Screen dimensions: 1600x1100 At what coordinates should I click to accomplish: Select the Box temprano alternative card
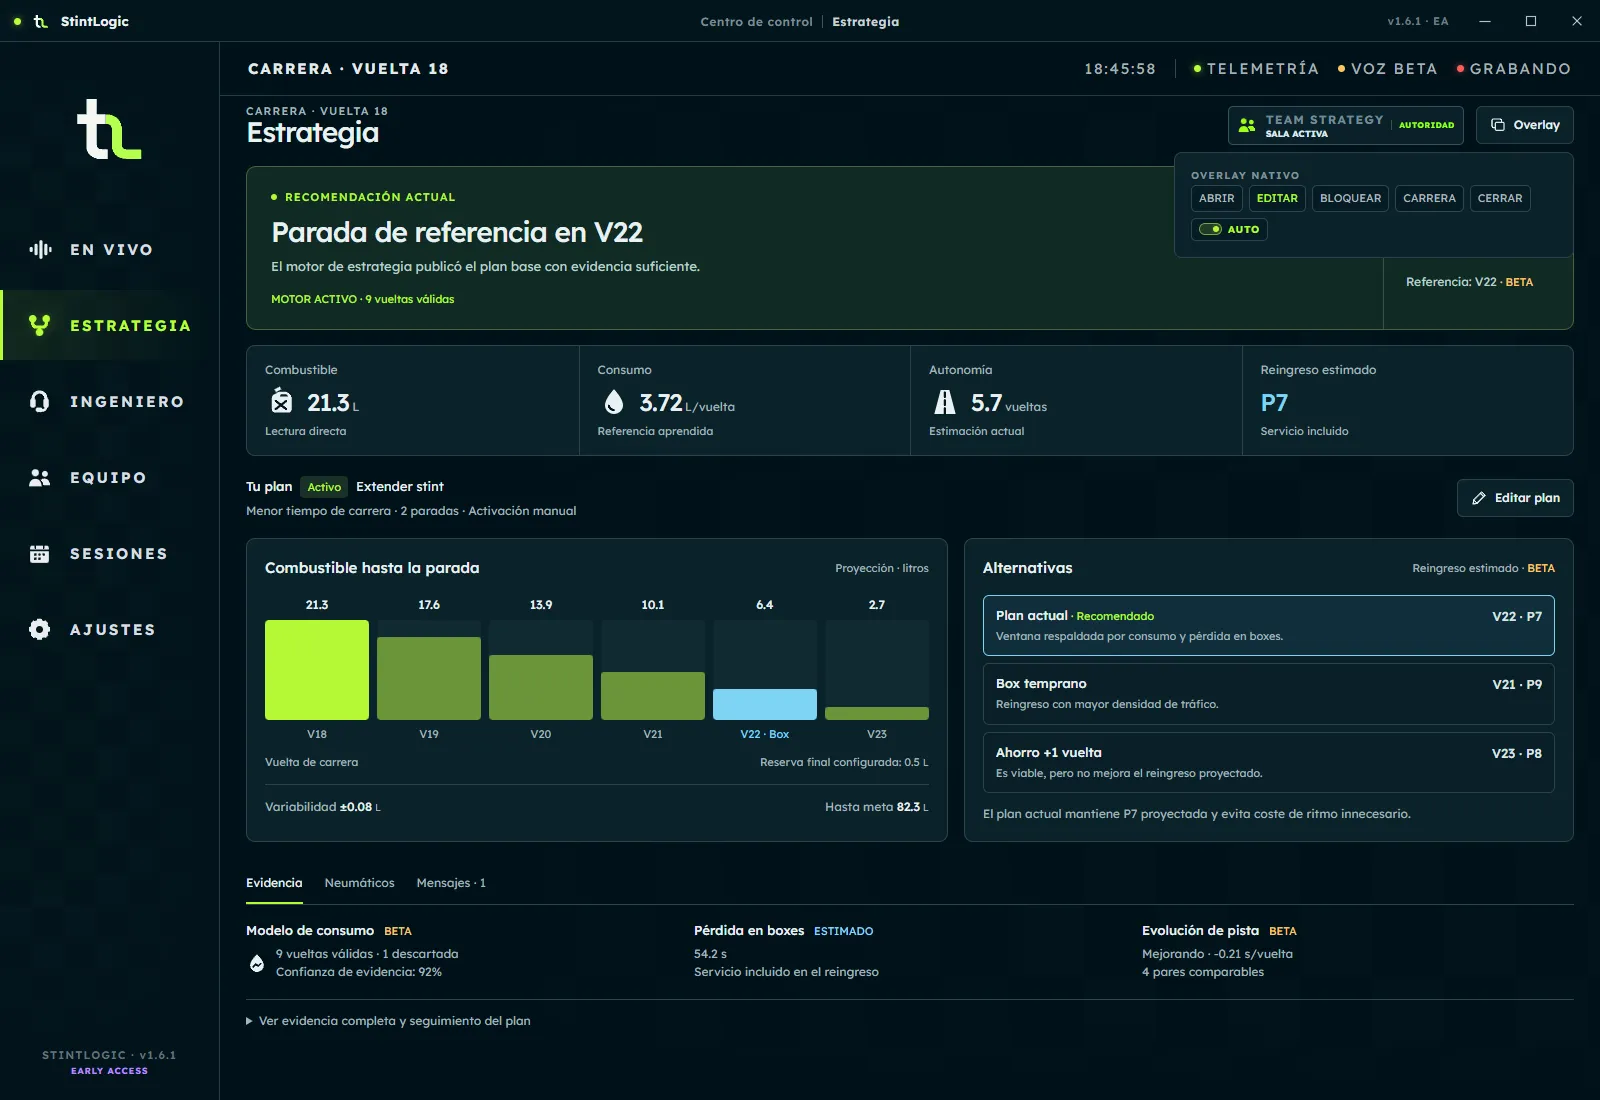coord(1268,694)
